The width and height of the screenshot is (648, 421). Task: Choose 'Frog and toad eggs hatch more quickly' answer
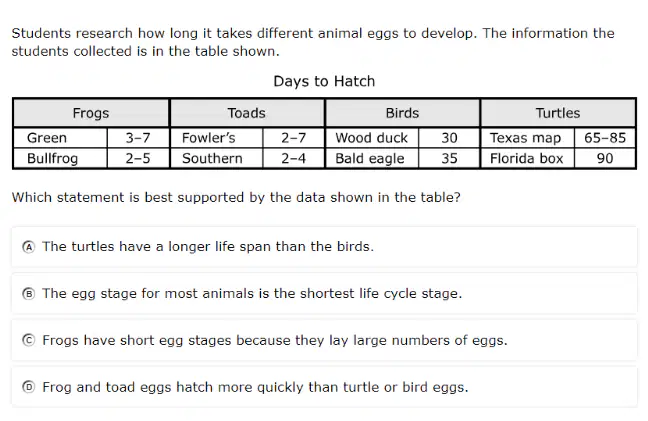tap(324, 387)
